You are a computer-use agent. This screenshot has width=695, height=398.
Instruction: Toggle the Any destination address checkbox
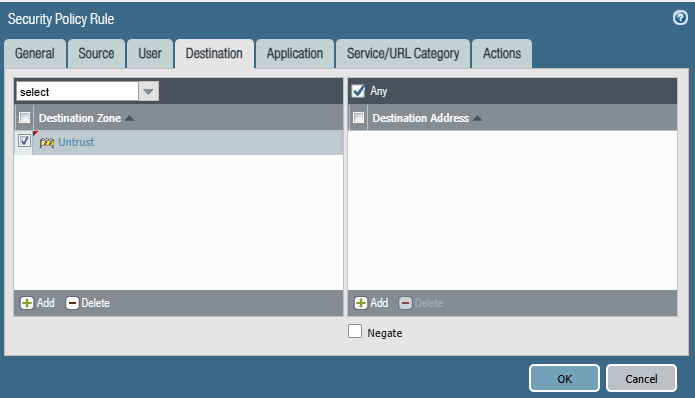pyautogui.click(x=358, y=91)
